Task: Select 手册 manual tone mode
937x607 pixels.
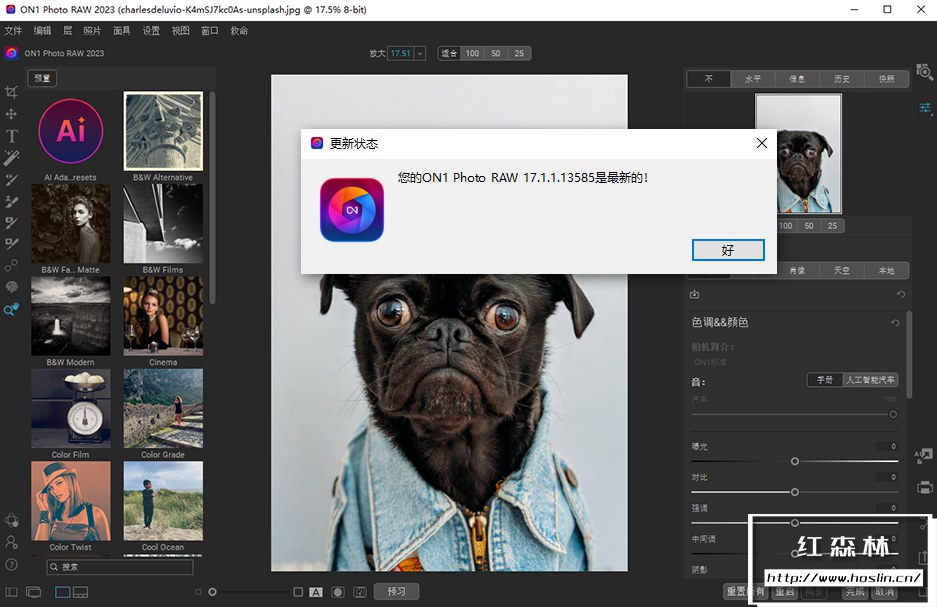Action: click(825, 379)
